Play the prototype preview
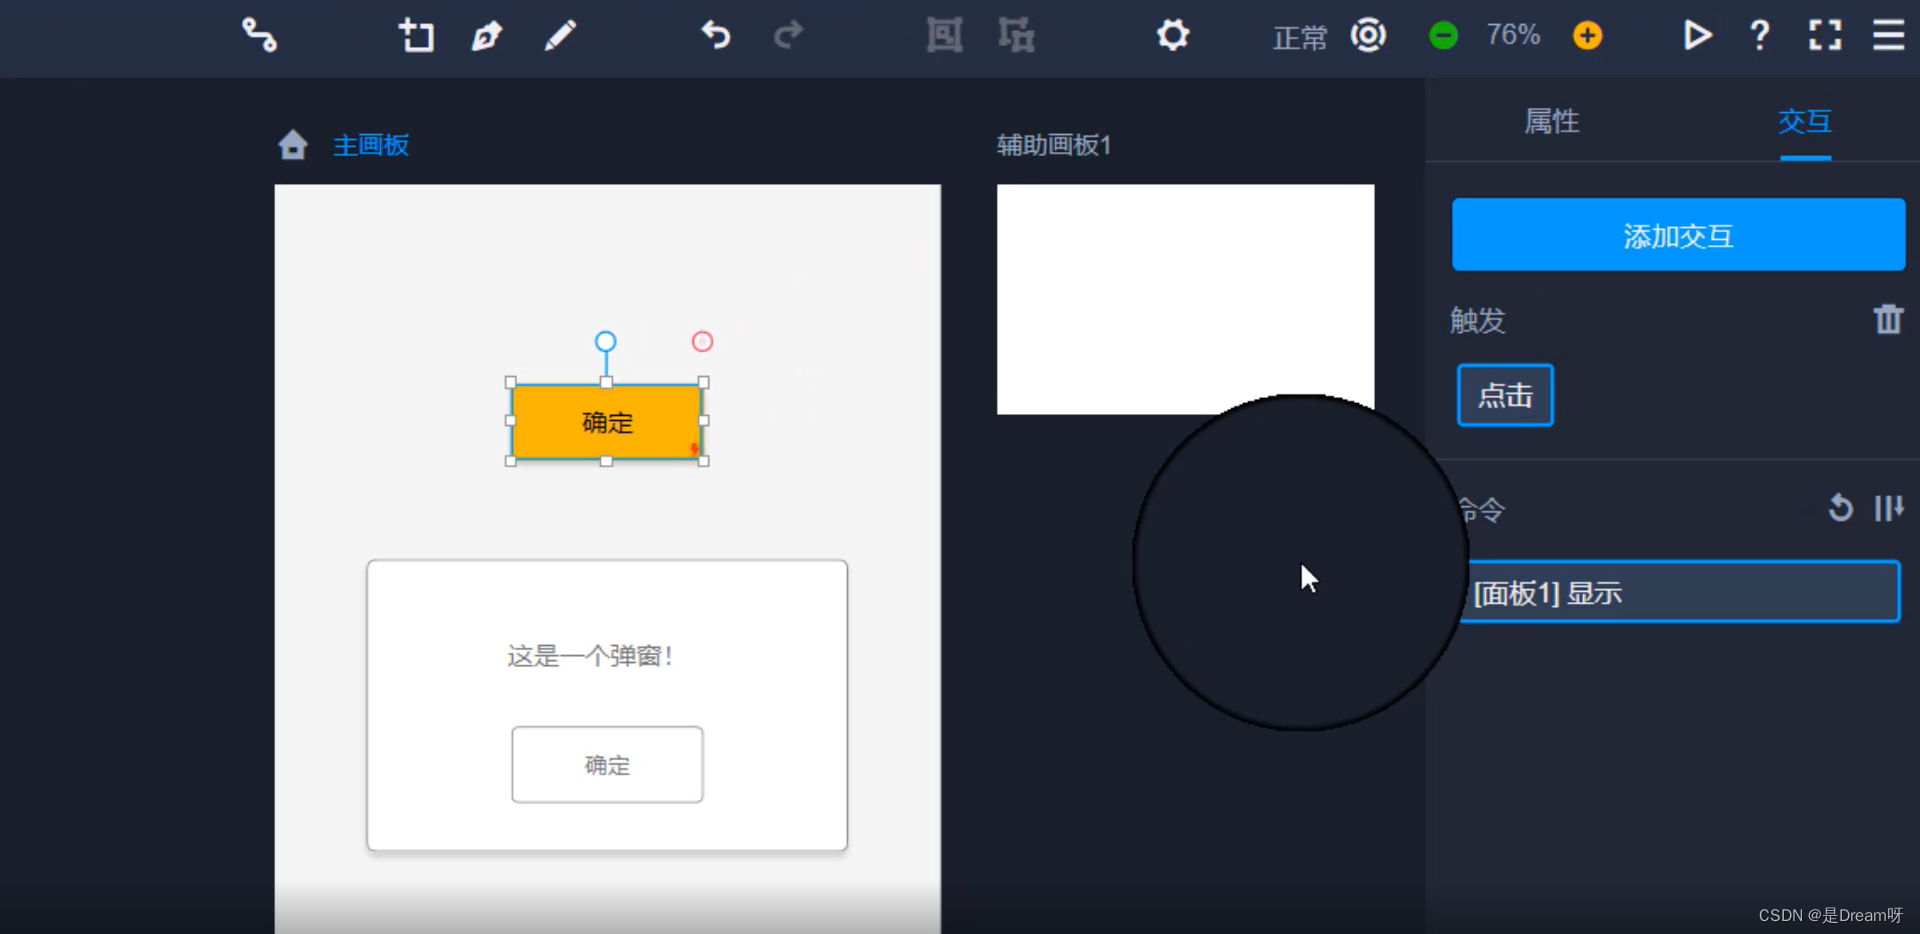1920x934 pixels. click(x=1697, y=35)
